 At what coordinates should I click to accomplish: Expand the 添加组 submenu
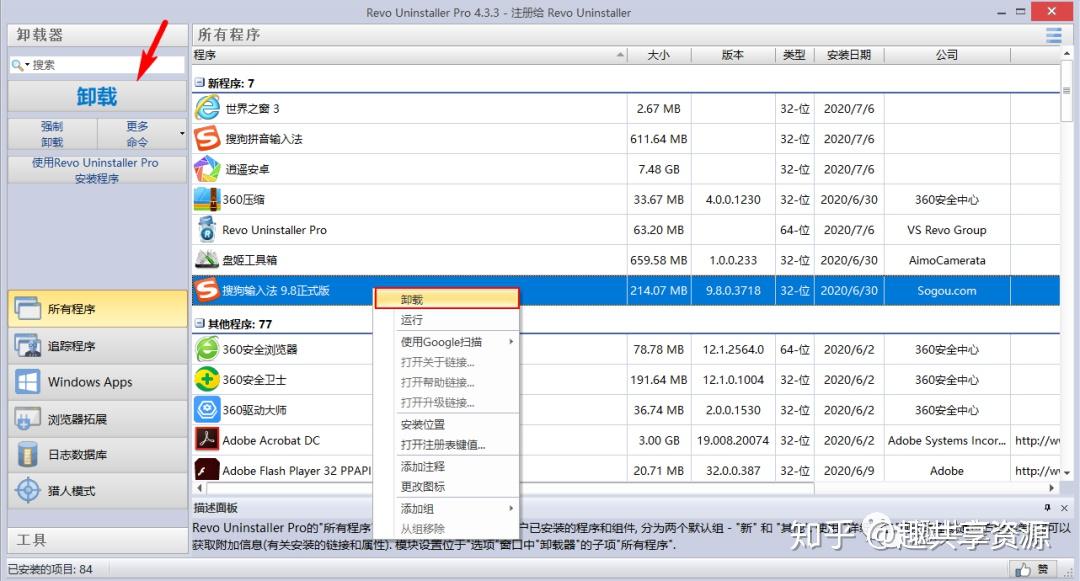click(511, 508)
